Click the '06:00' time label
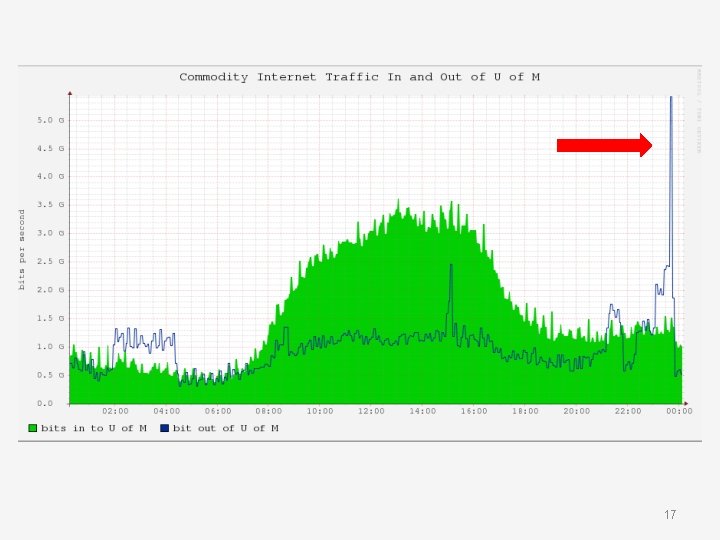The width and height of the screenshot is (720, 540). [x=218, y=411]
